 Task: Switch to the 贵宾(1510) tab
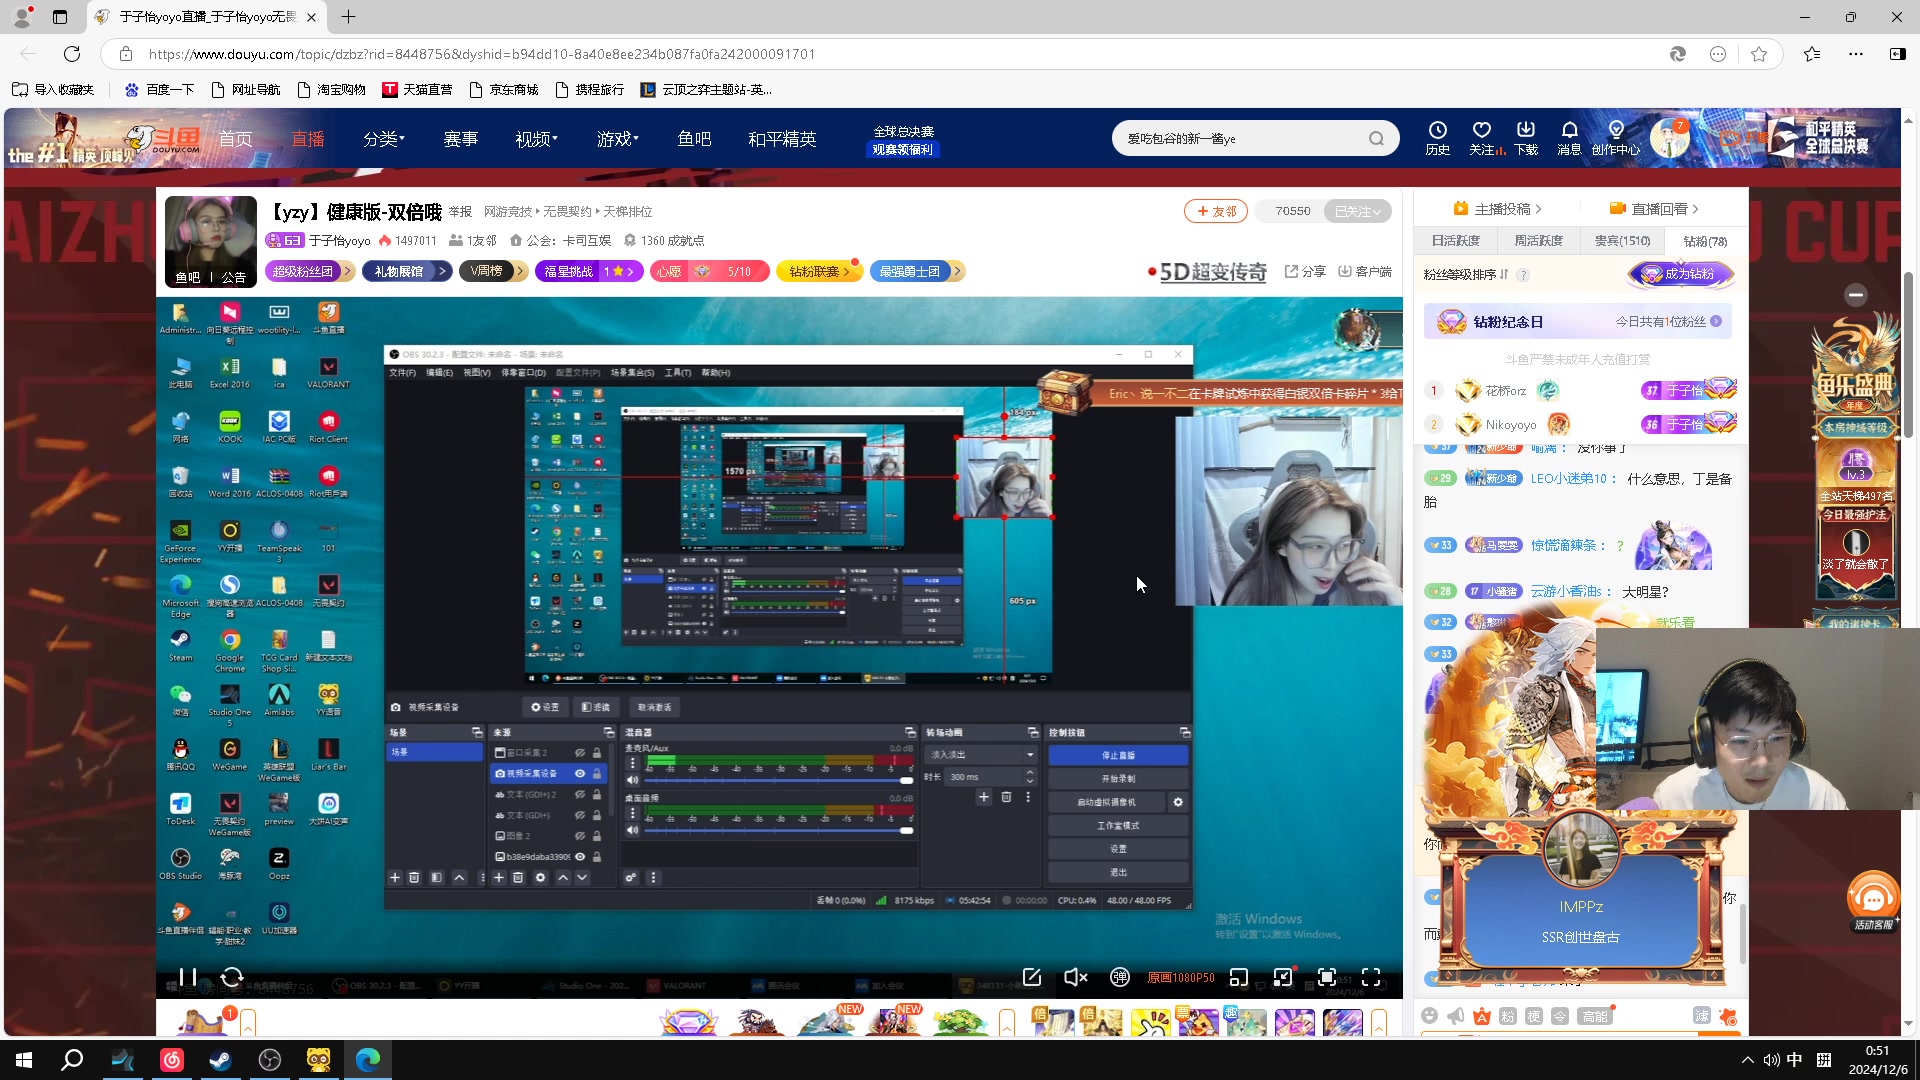(x=1622, y=241)
